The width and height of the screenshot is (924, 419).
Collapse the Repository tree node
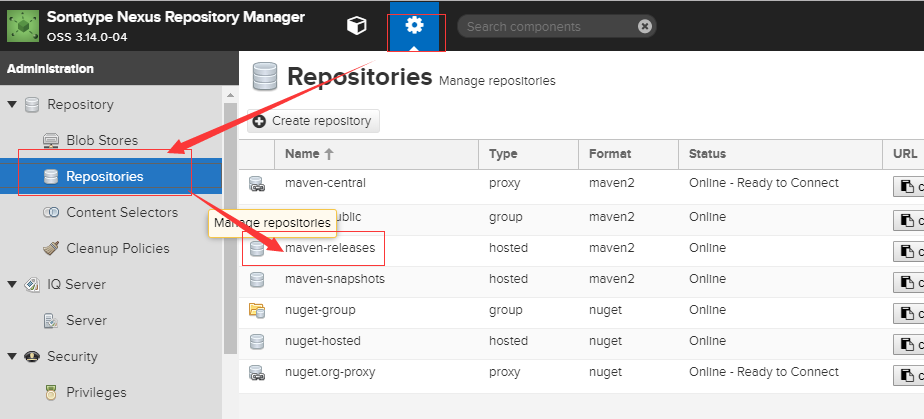pos(12,105)
